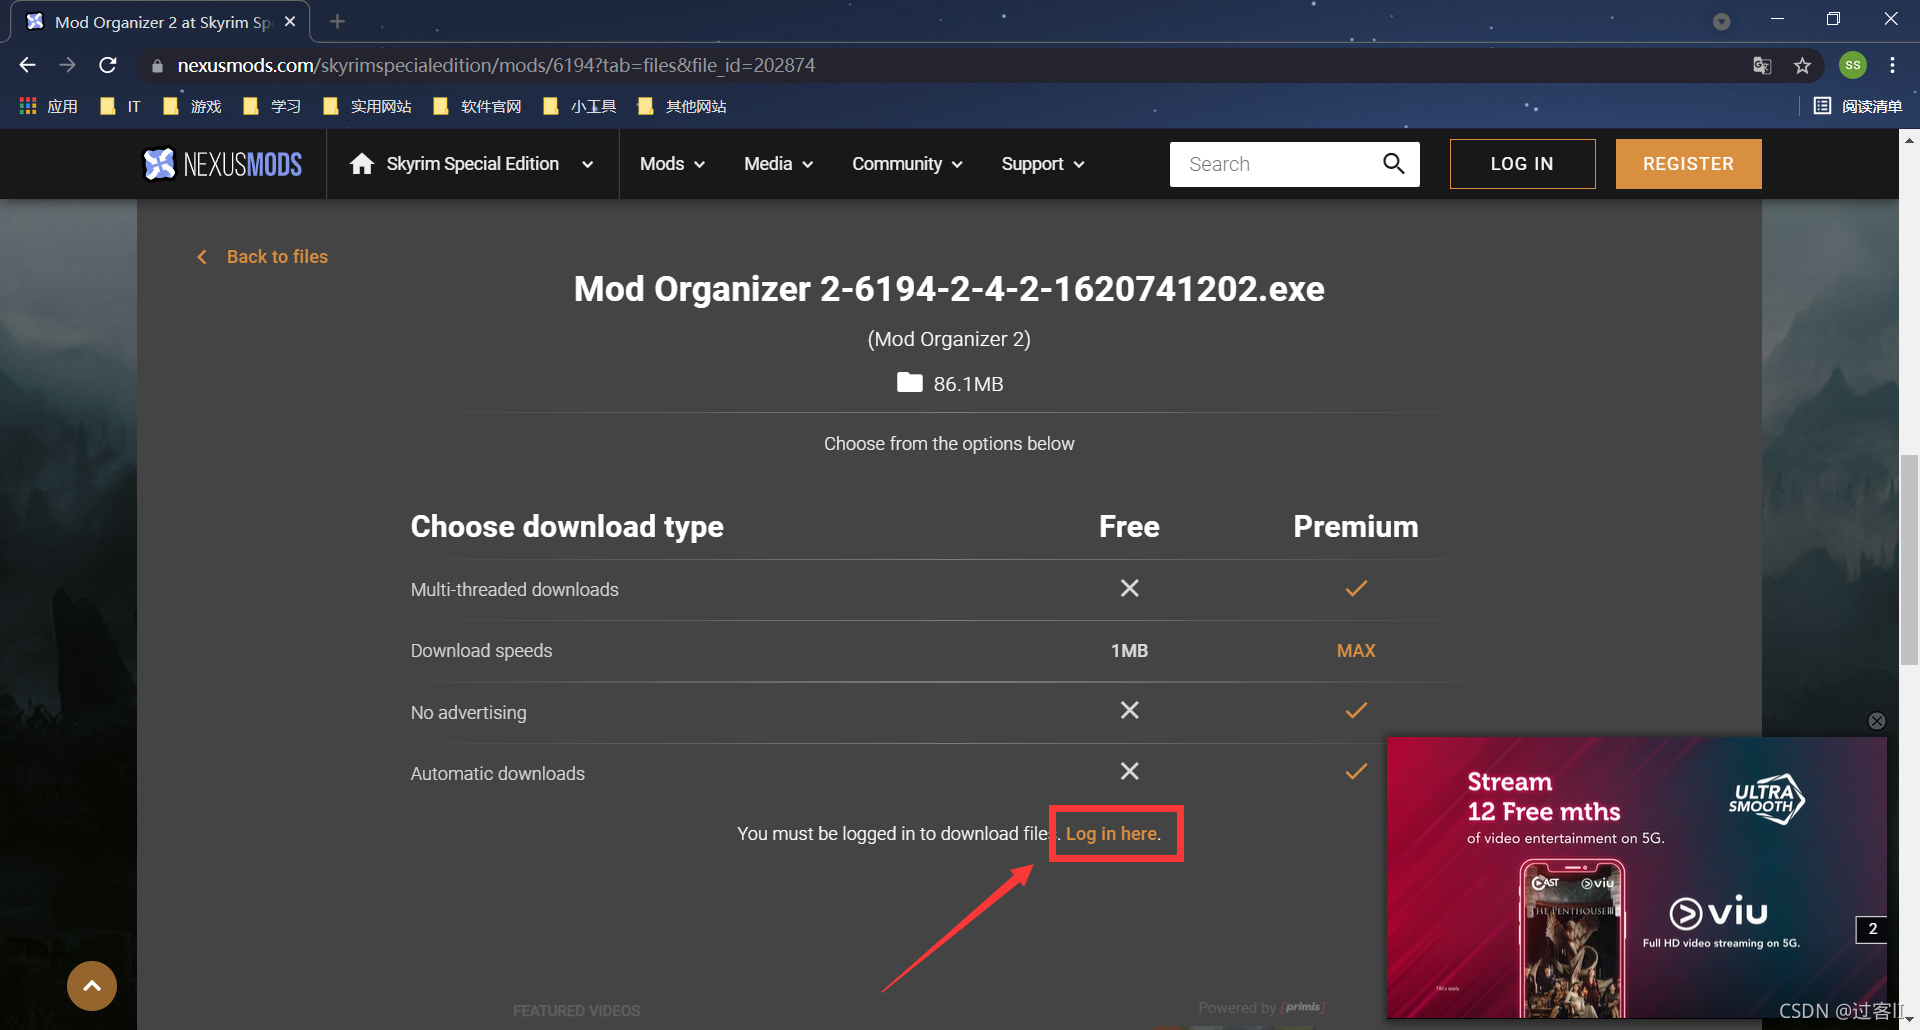Open the Mods menu
This screenshot has height=1030, width=1920.
(x=672, y=164)
